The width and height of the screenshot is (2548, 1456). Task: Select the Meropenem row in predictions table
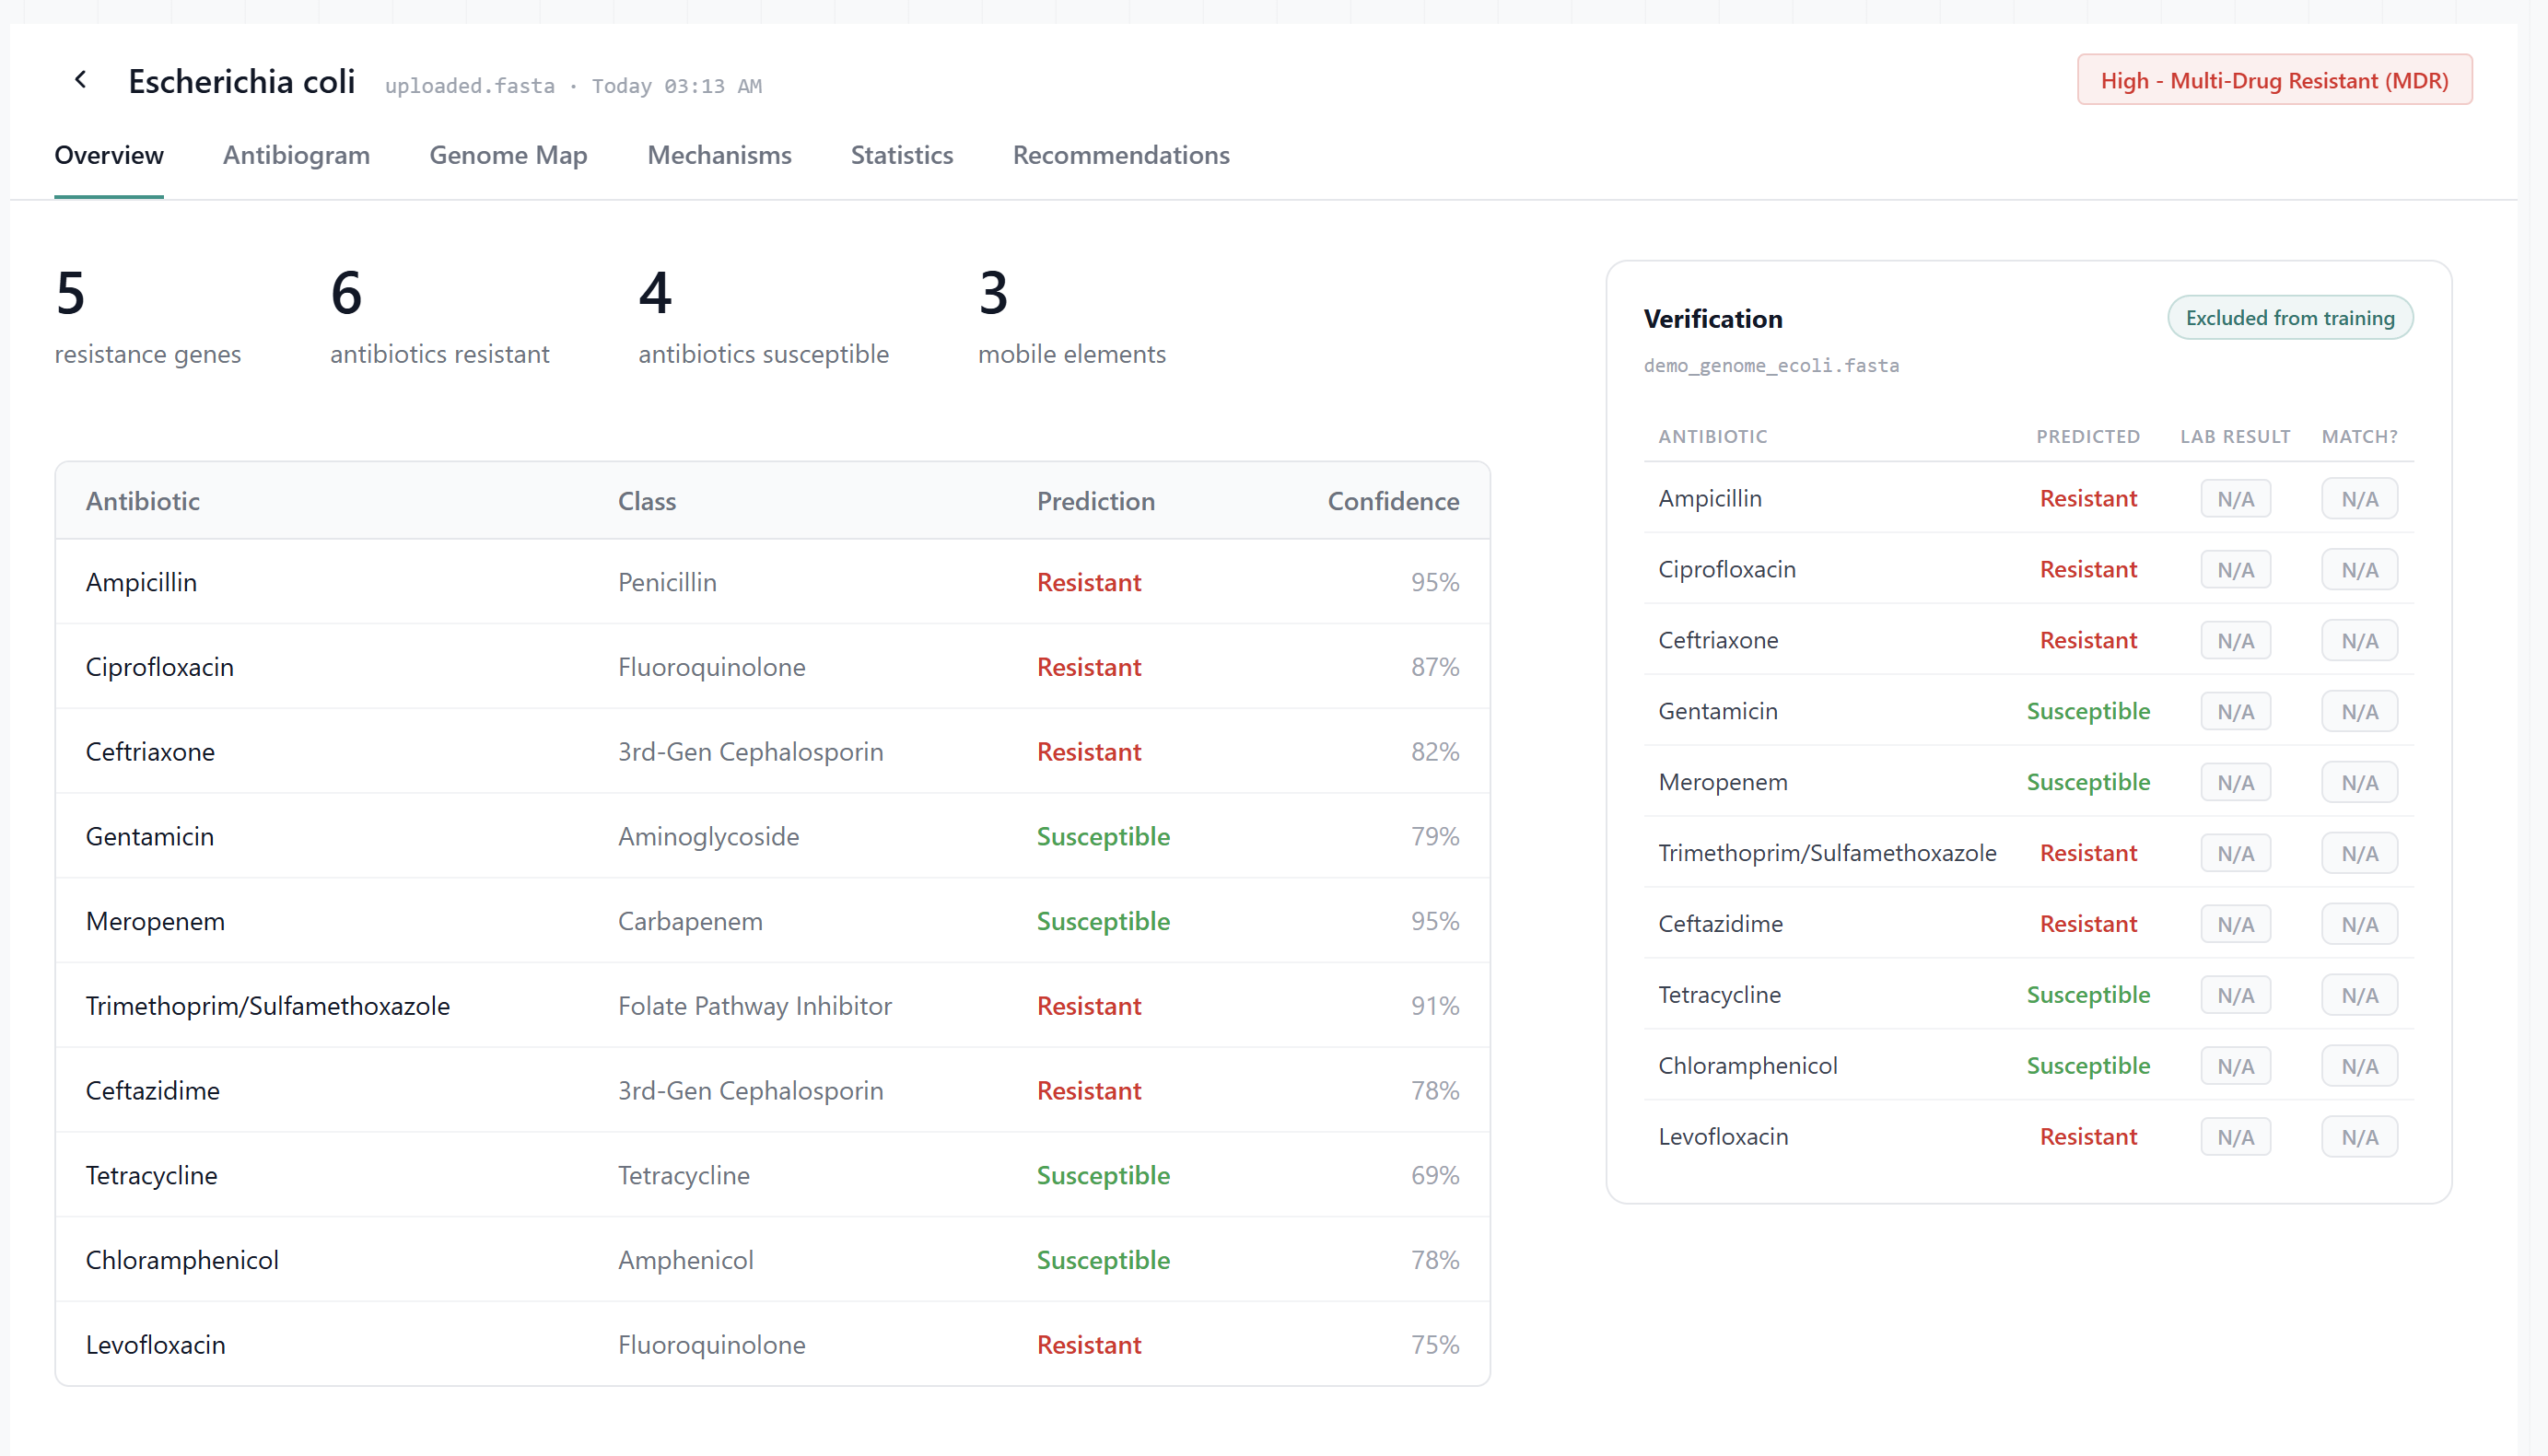pyautogui.click(x=771, y=921)
